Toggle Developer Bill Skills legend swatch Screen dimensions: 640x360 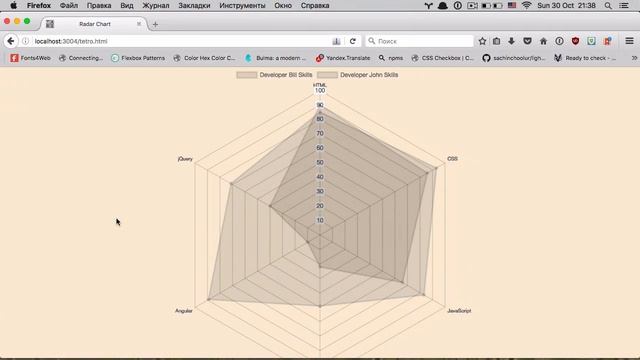(247, 75)
